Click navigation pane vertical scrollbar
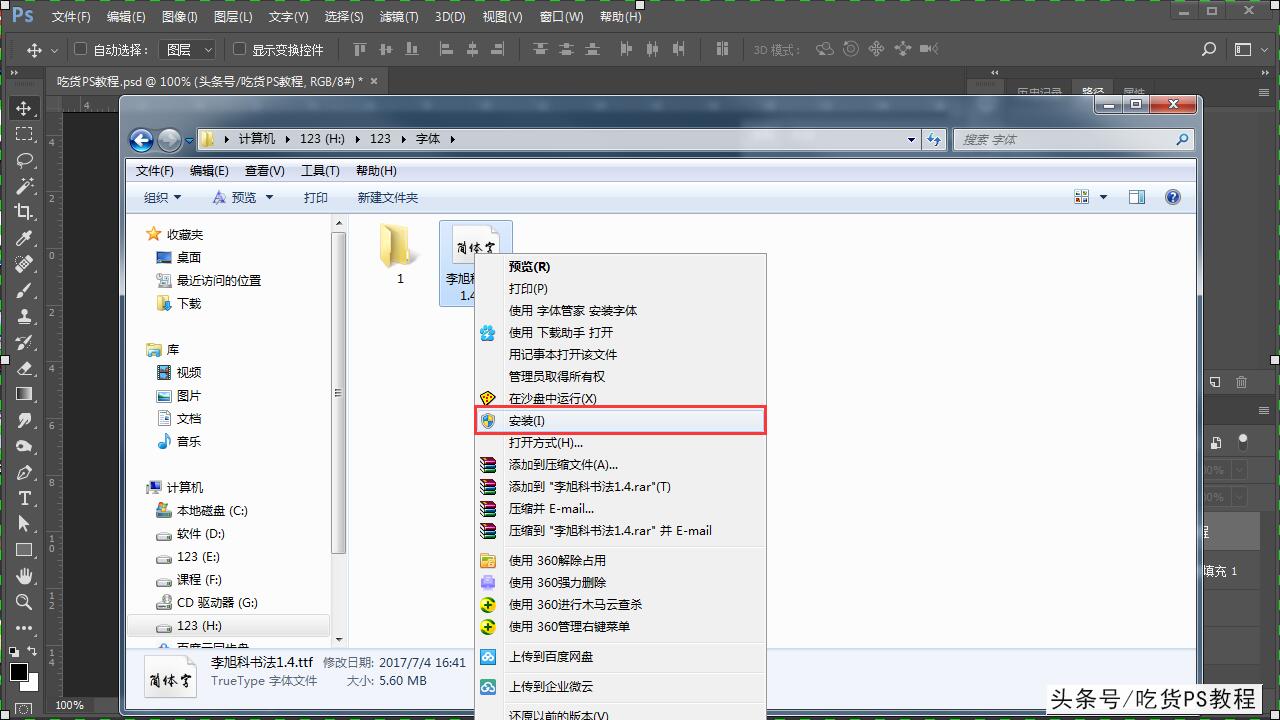 (339, 393)
